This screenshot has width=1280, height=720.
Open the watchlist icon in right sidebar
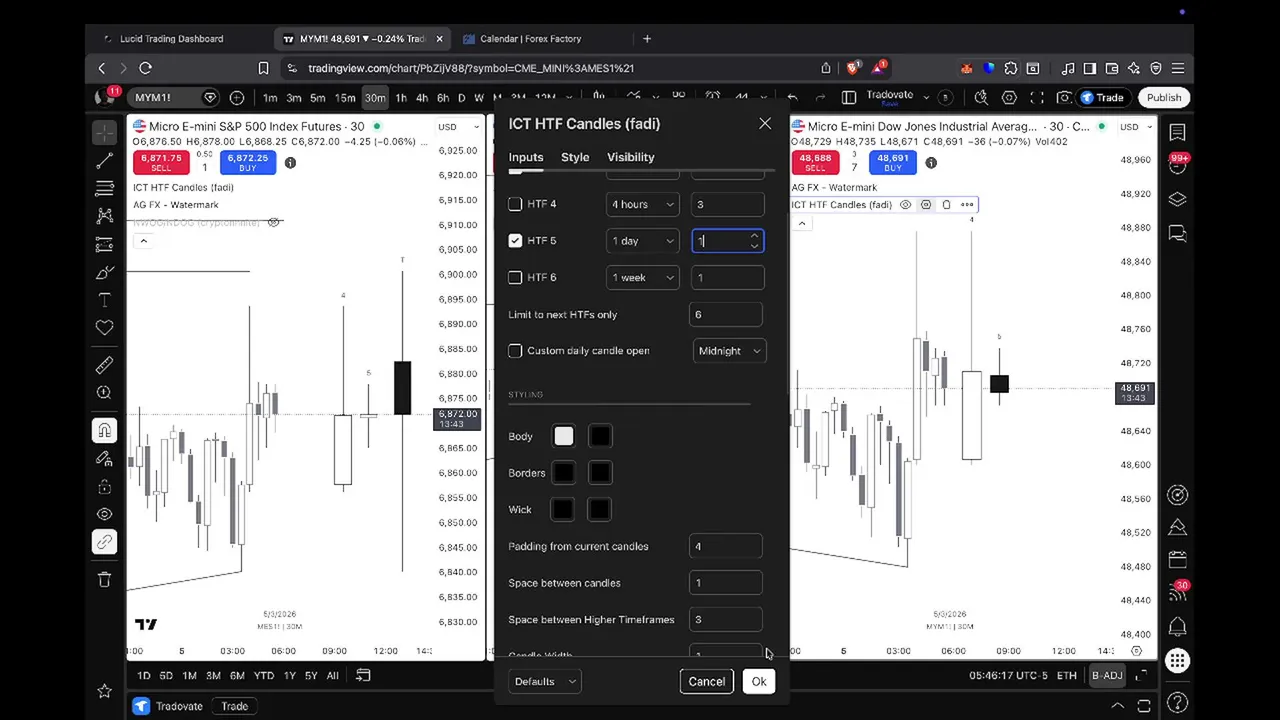(x=1177, y=133)
